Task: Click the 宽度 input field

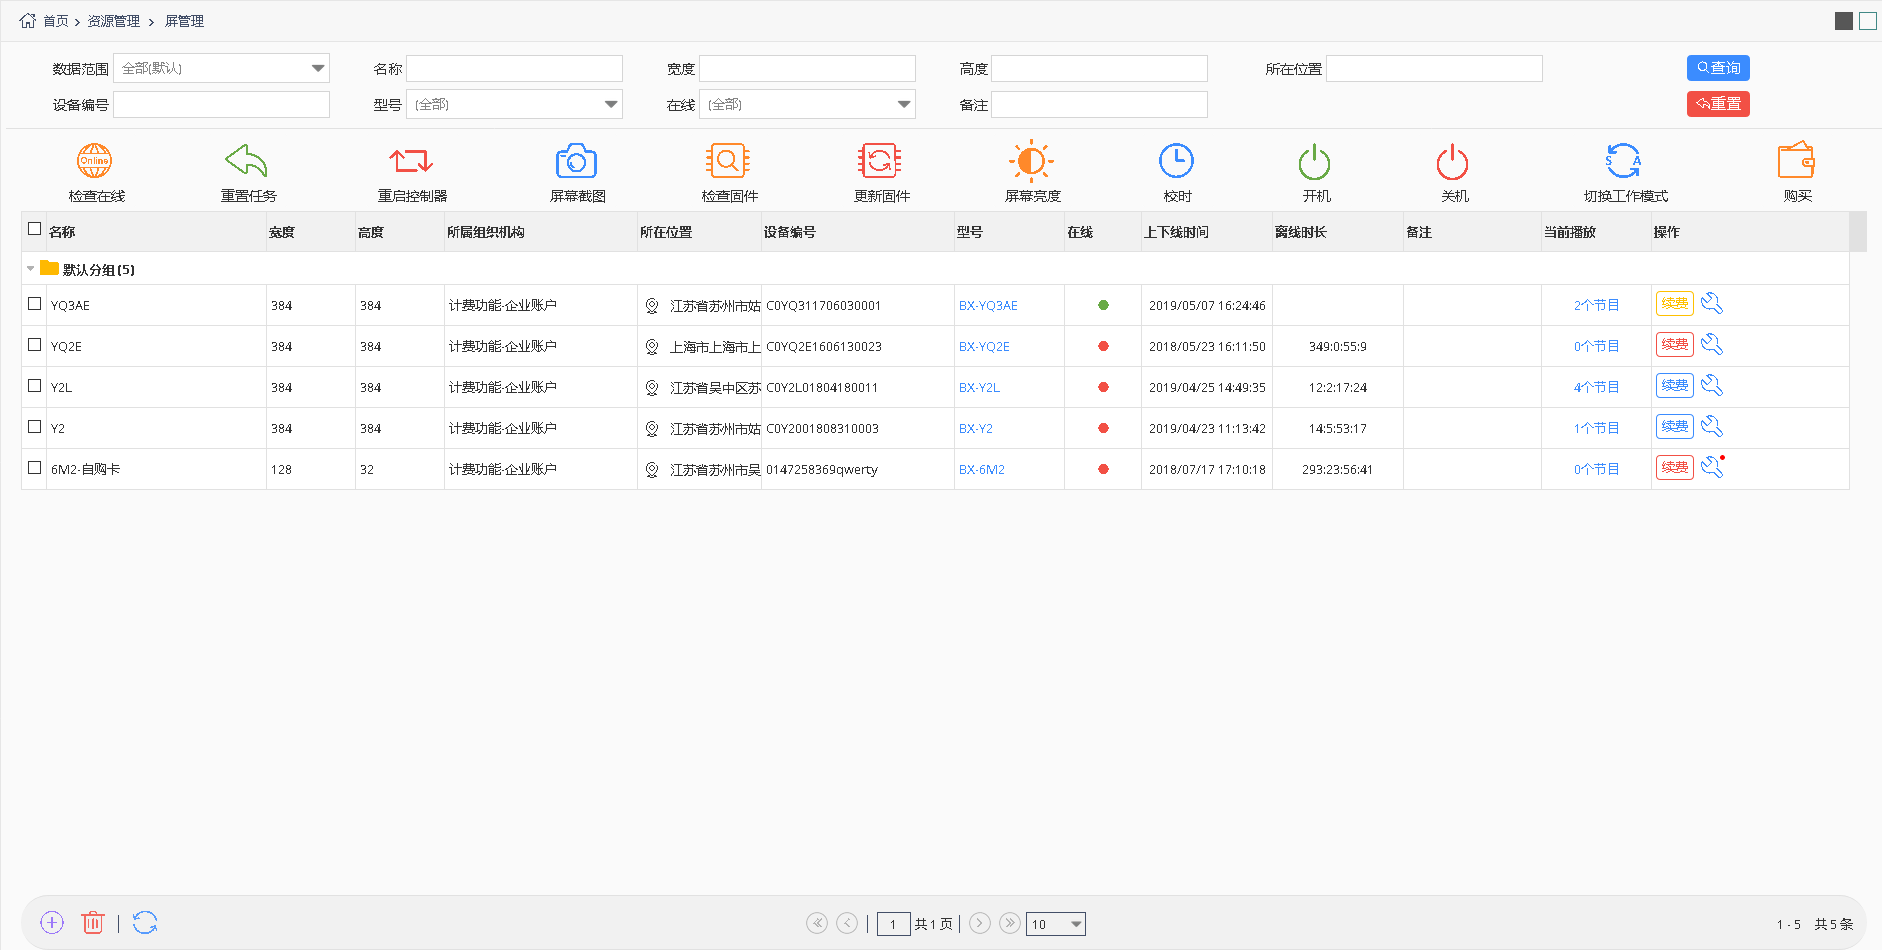Action: click(x=807, y=68)
